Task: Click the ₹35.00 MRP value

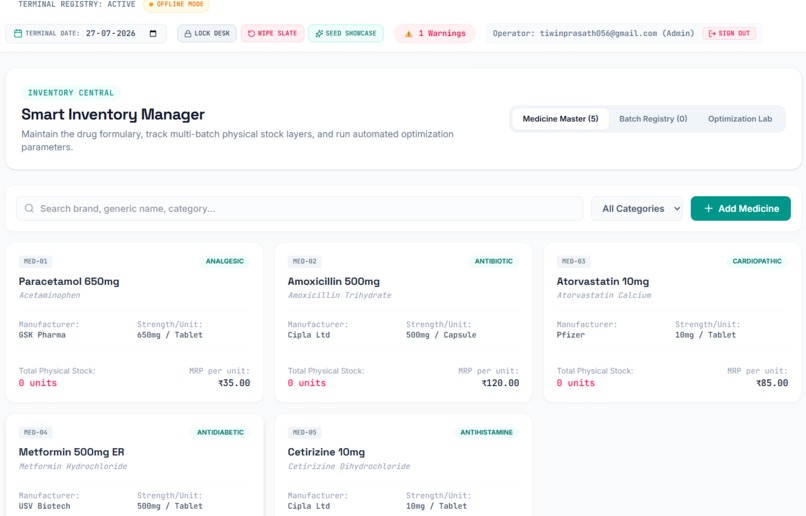Action: tap(234, 383)
